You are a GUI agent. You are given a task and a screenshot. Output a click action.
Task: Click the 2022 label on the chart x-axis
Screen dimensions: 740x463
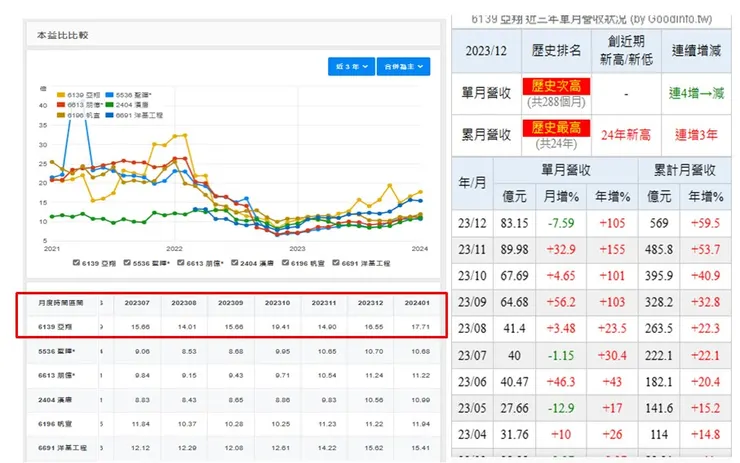tap(174, 248)
